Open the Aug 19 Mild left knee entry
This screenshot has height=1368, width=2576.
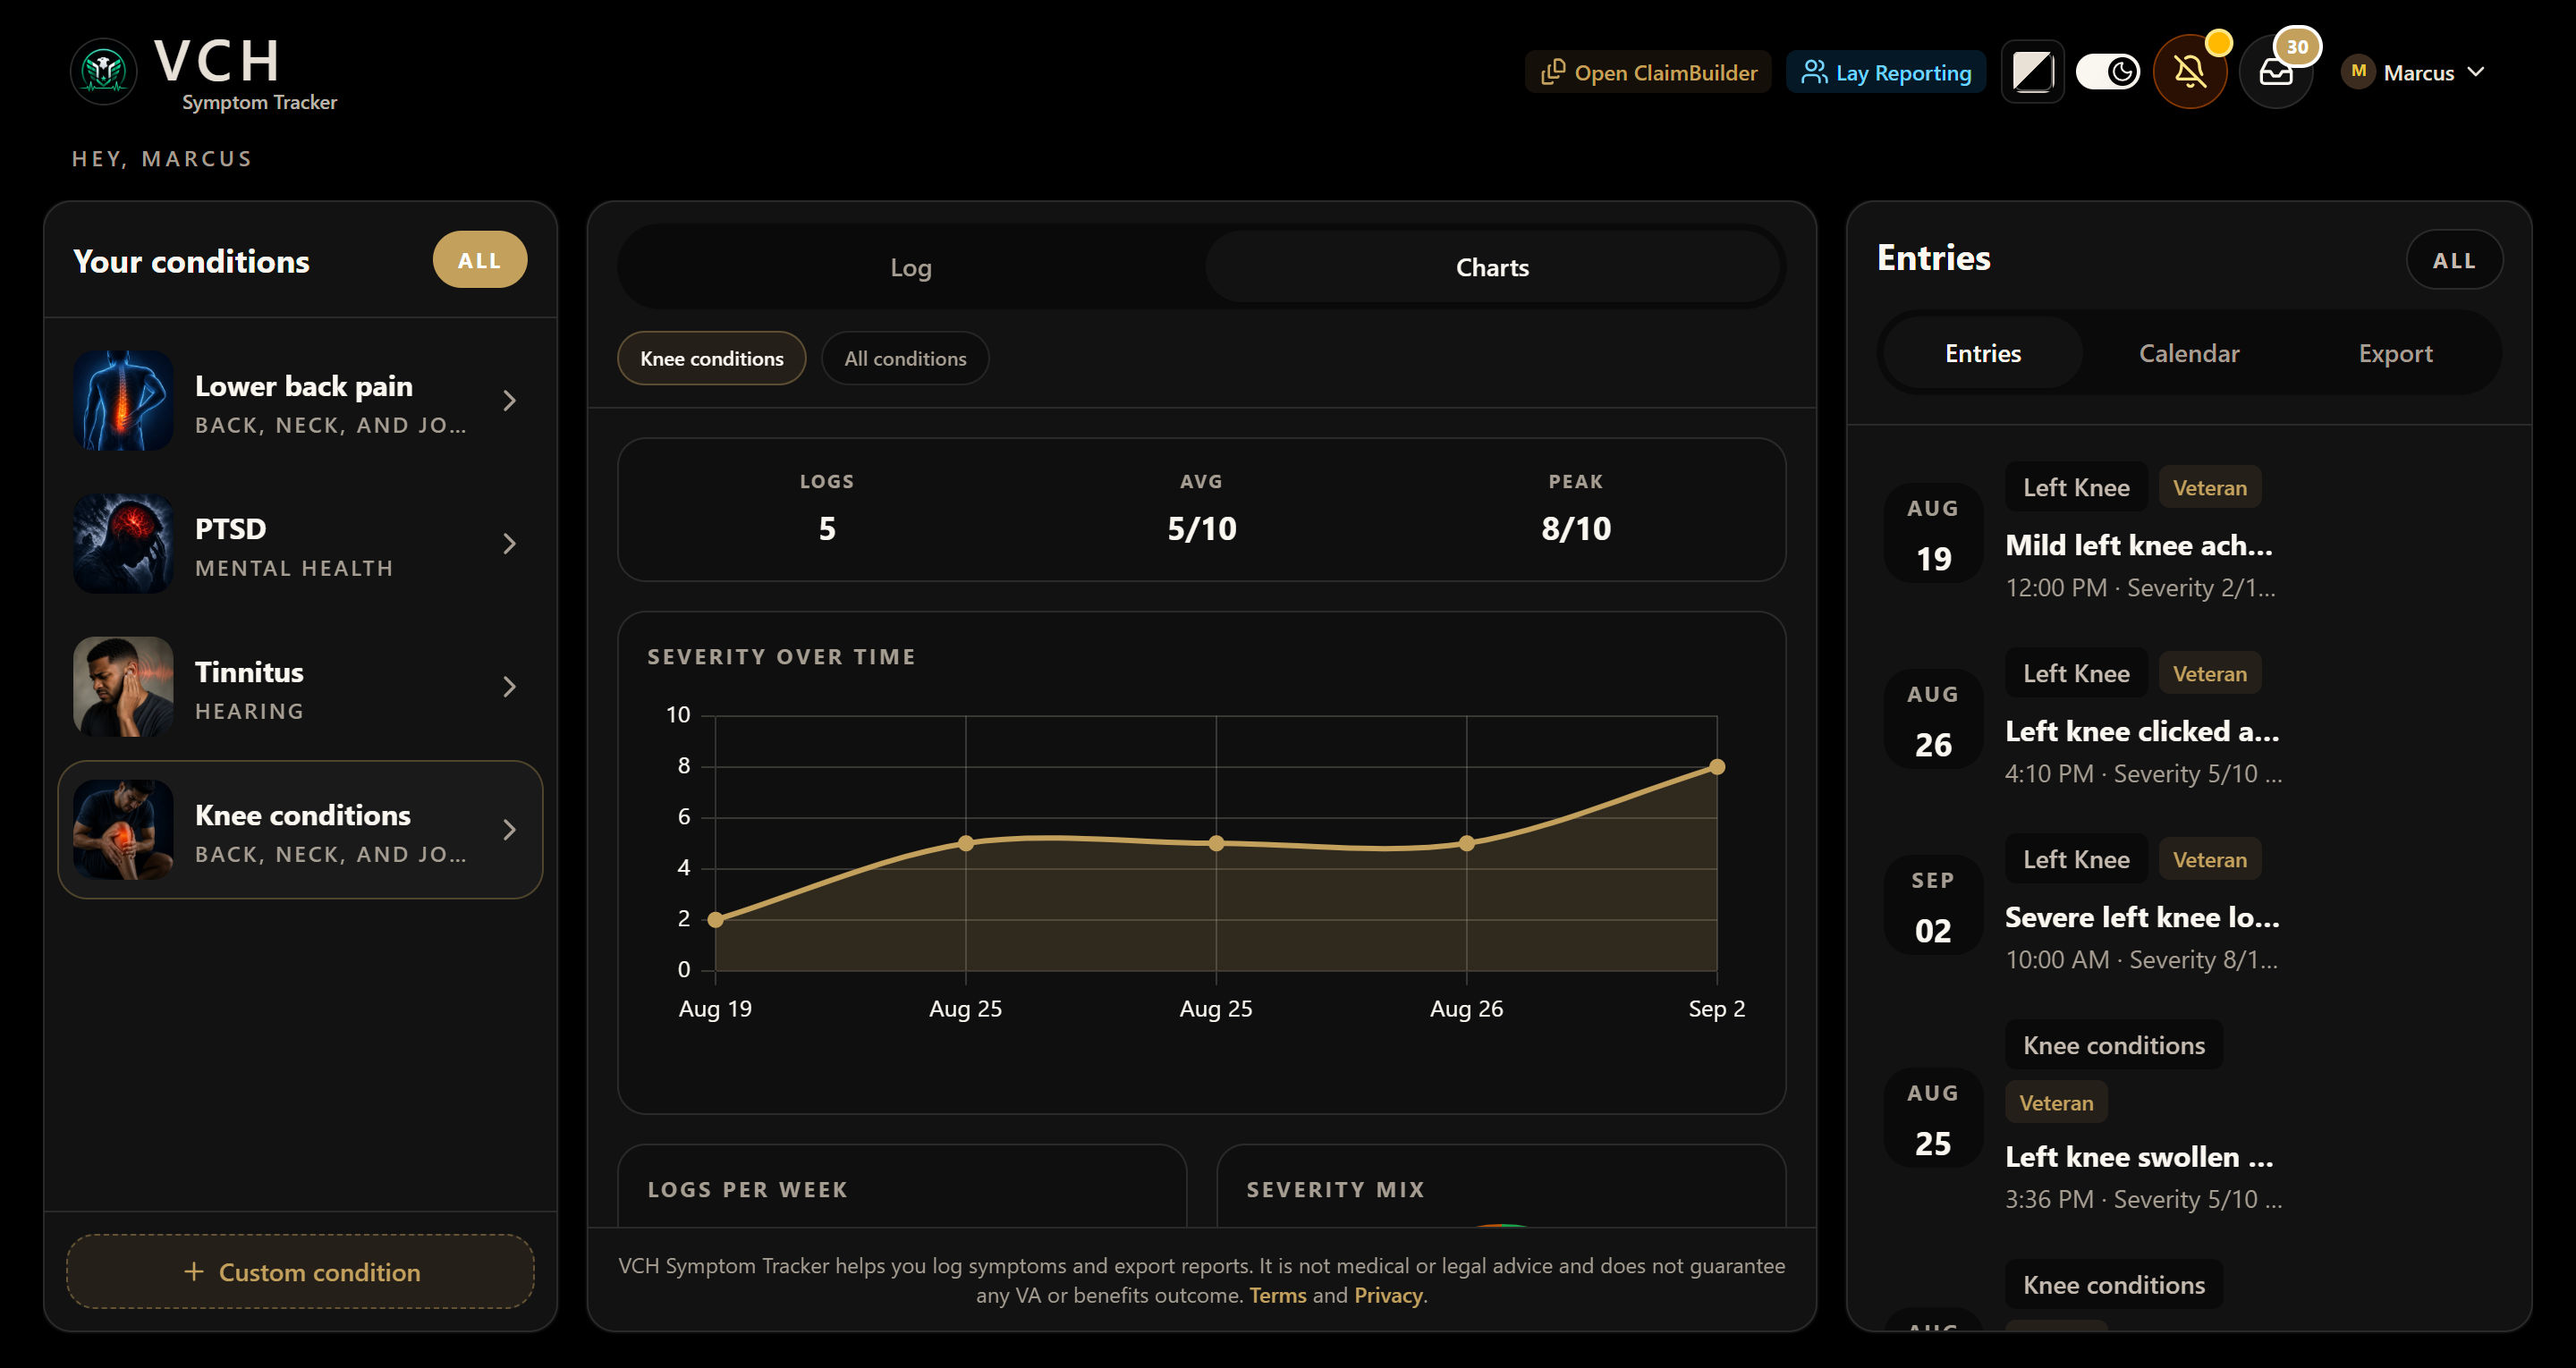[2190, 533]
